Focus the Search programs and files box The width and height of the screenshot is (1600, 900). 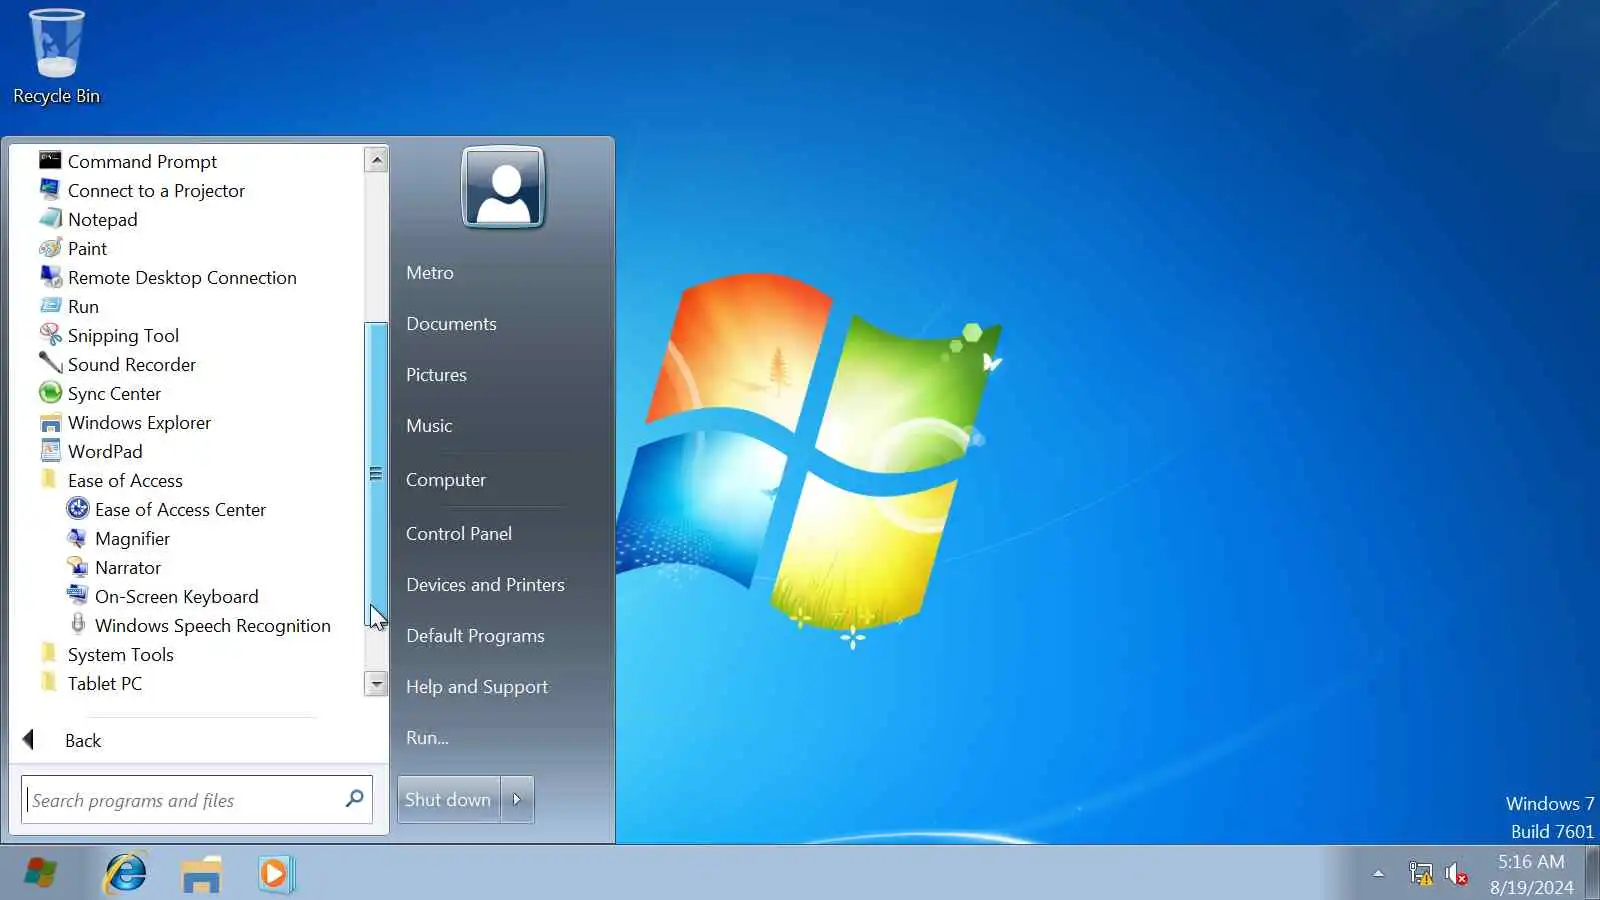coord(197,799)
